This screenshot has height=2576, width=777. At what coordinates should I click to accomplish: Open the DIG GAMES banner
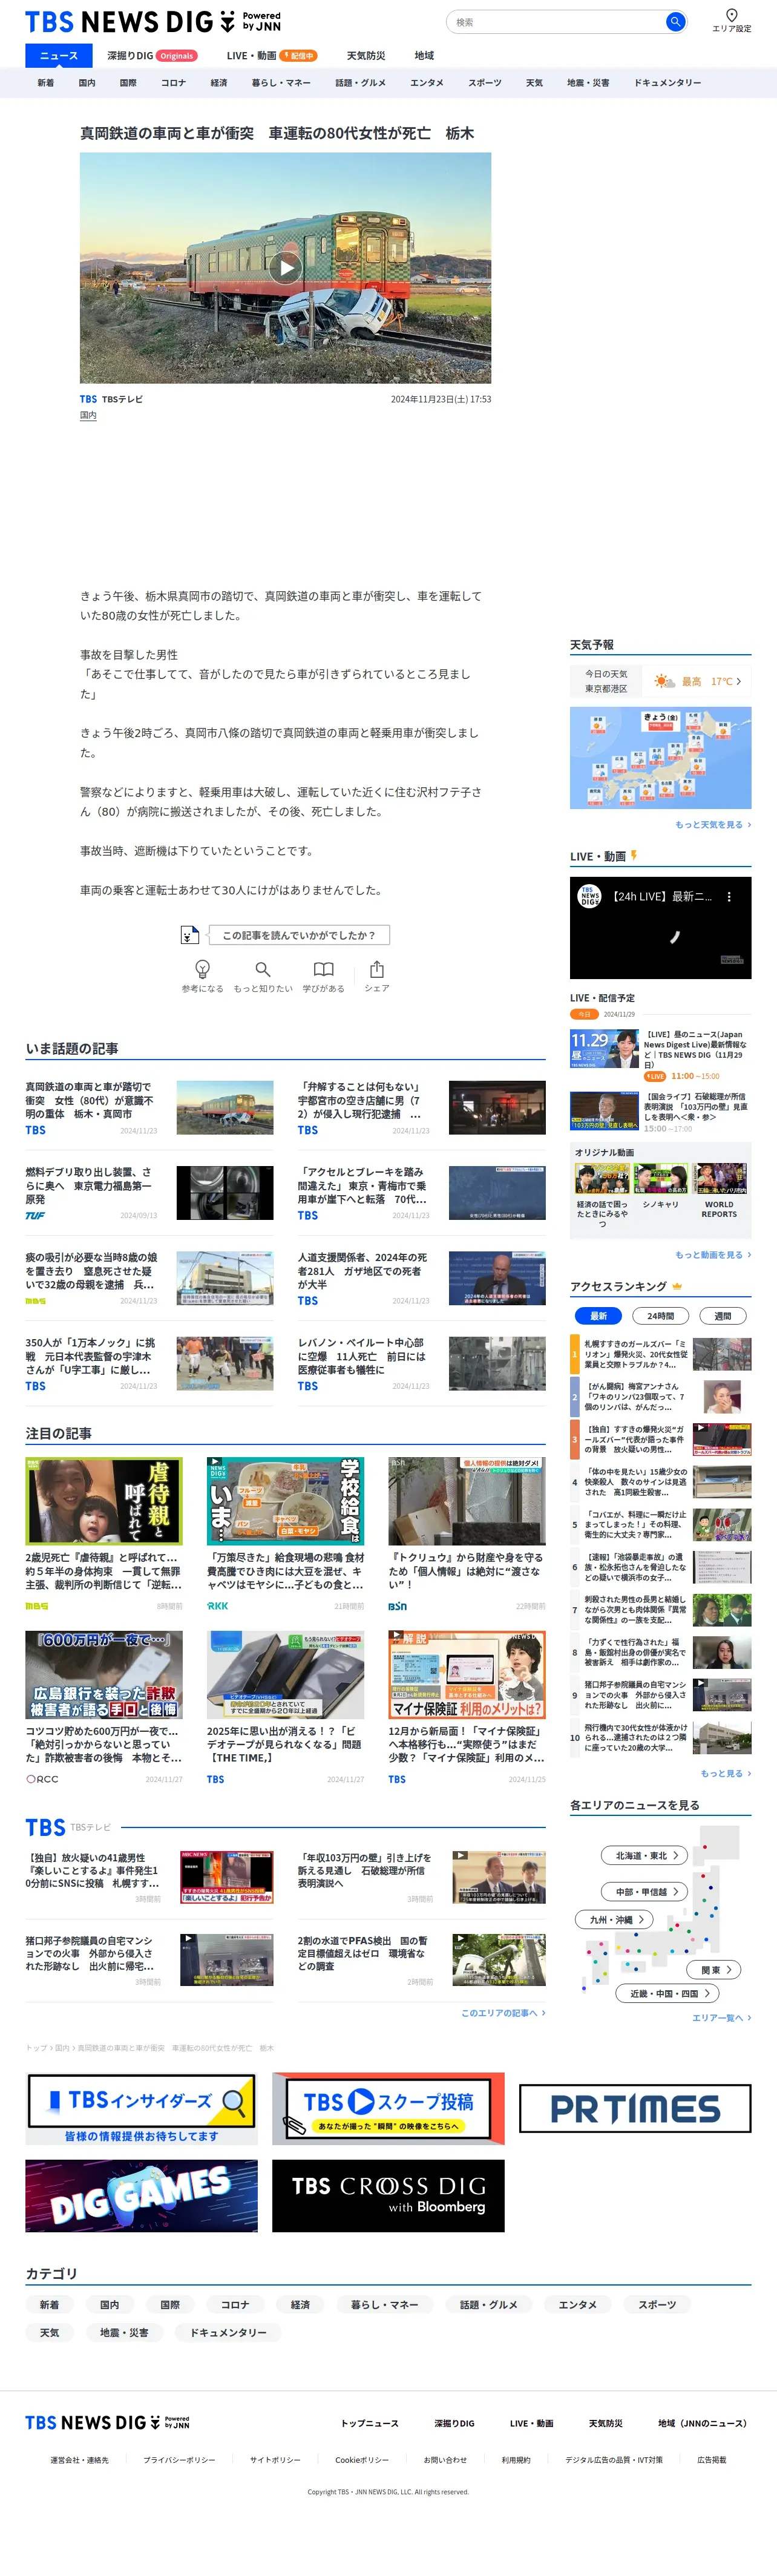141,2196
